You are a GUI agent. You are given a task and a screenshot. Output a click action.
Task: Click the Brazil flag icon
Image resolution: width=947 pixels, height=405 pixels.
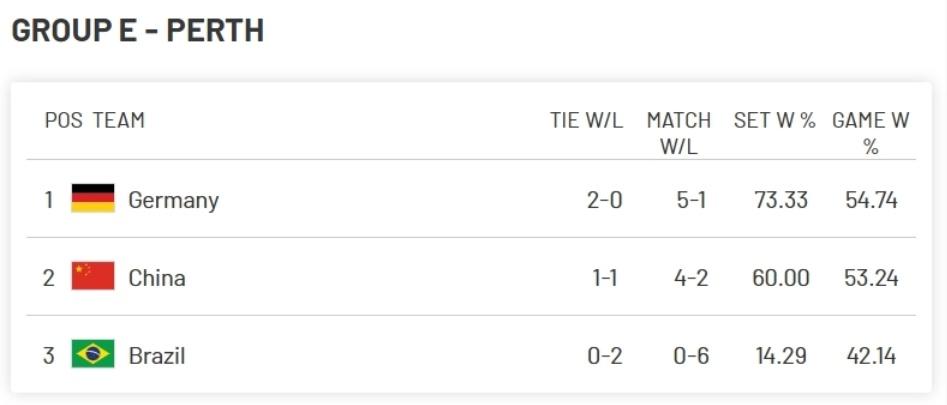pyautogui.click(x=93, y=355)
